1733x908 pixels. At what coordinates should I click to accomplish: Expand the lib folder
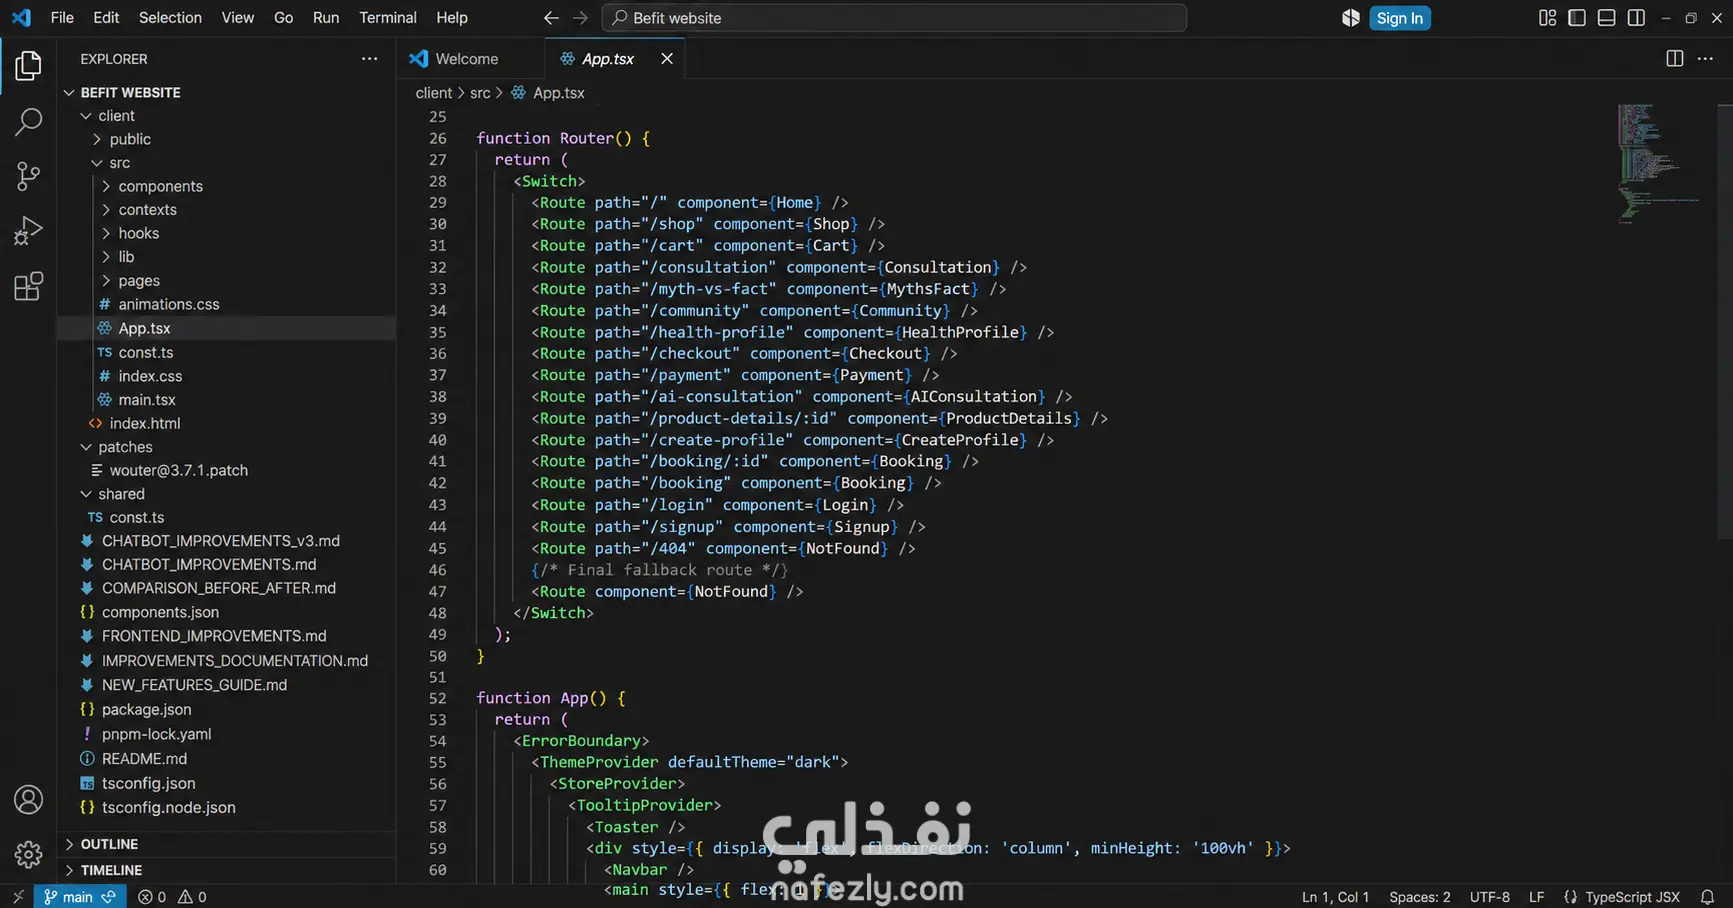click(x=126, y=257)
